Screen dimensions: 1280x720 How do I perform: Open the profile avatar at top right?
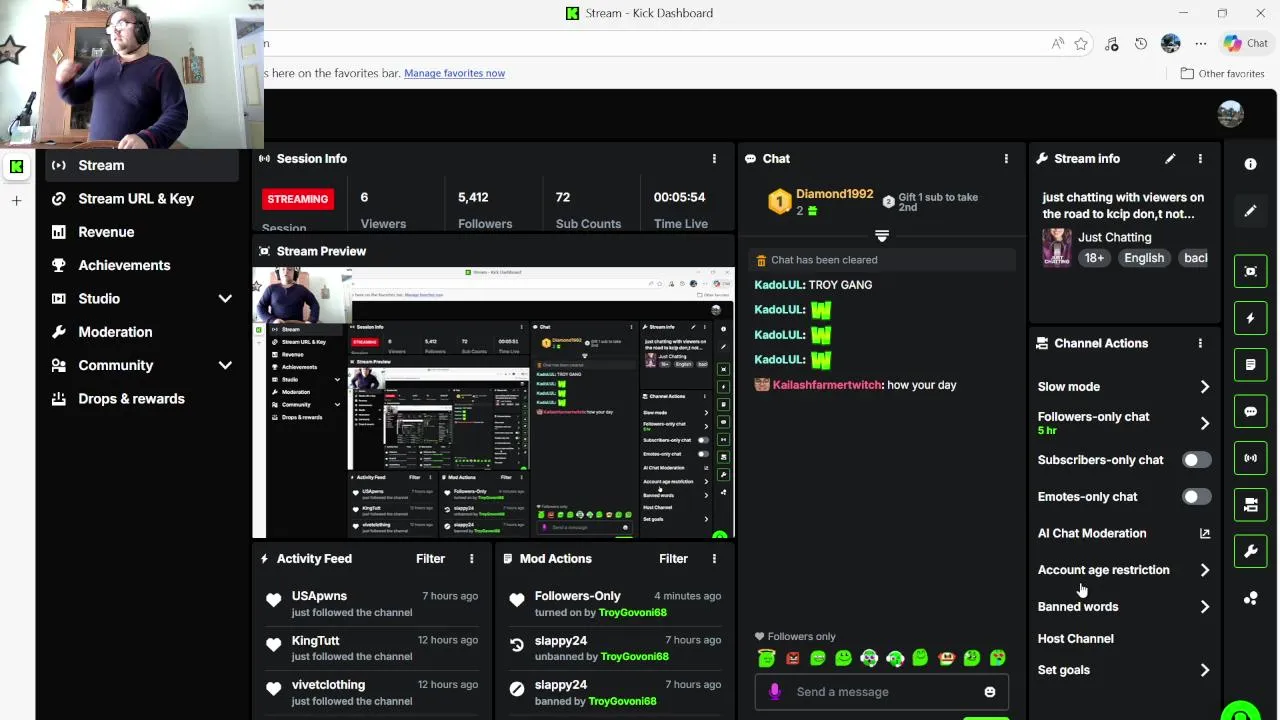[1230, 114]
